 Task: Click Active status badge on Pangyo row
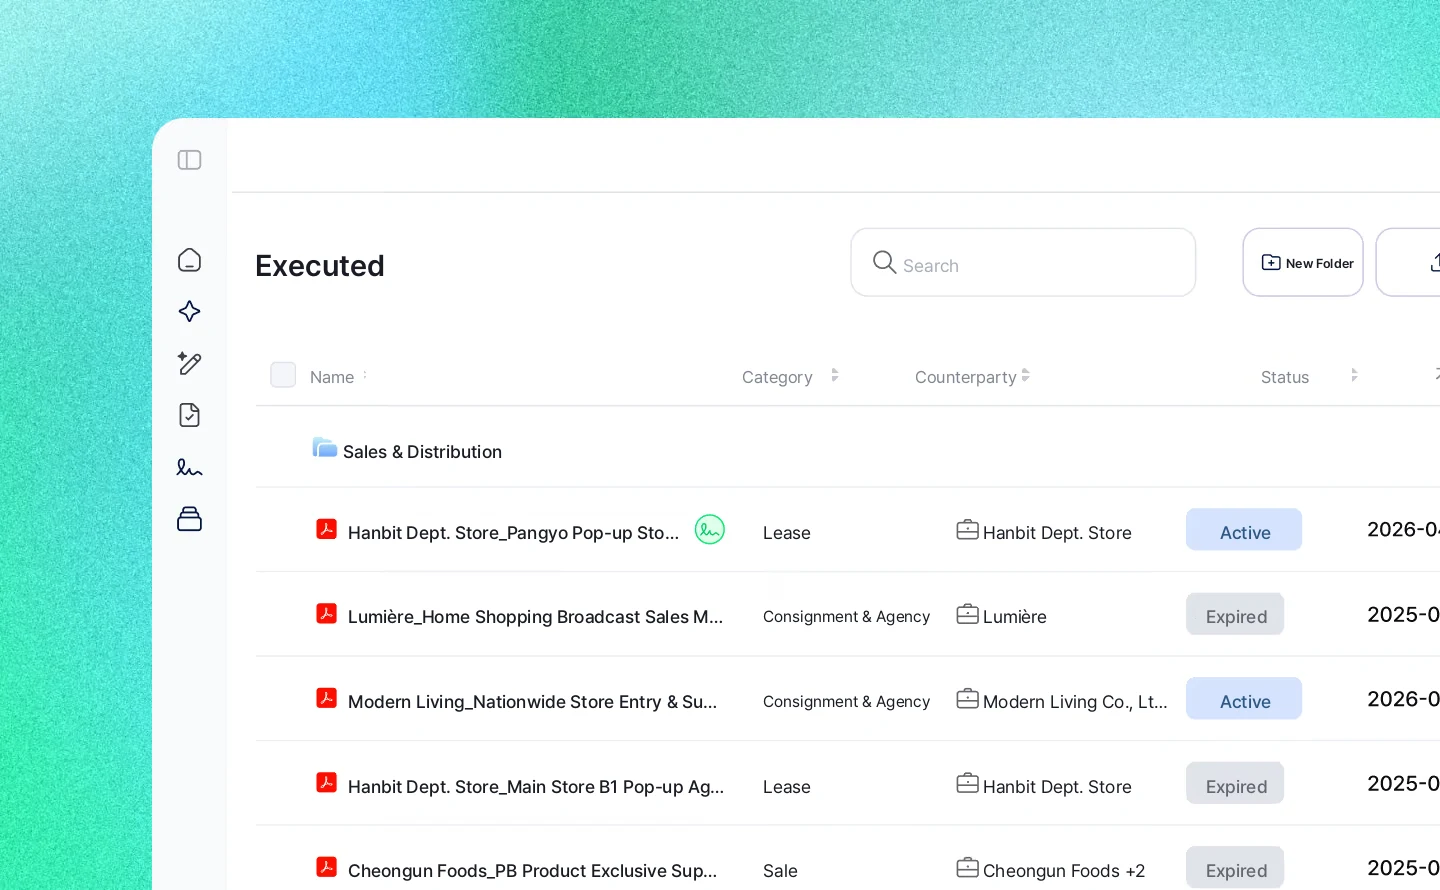click(1244, 530)
